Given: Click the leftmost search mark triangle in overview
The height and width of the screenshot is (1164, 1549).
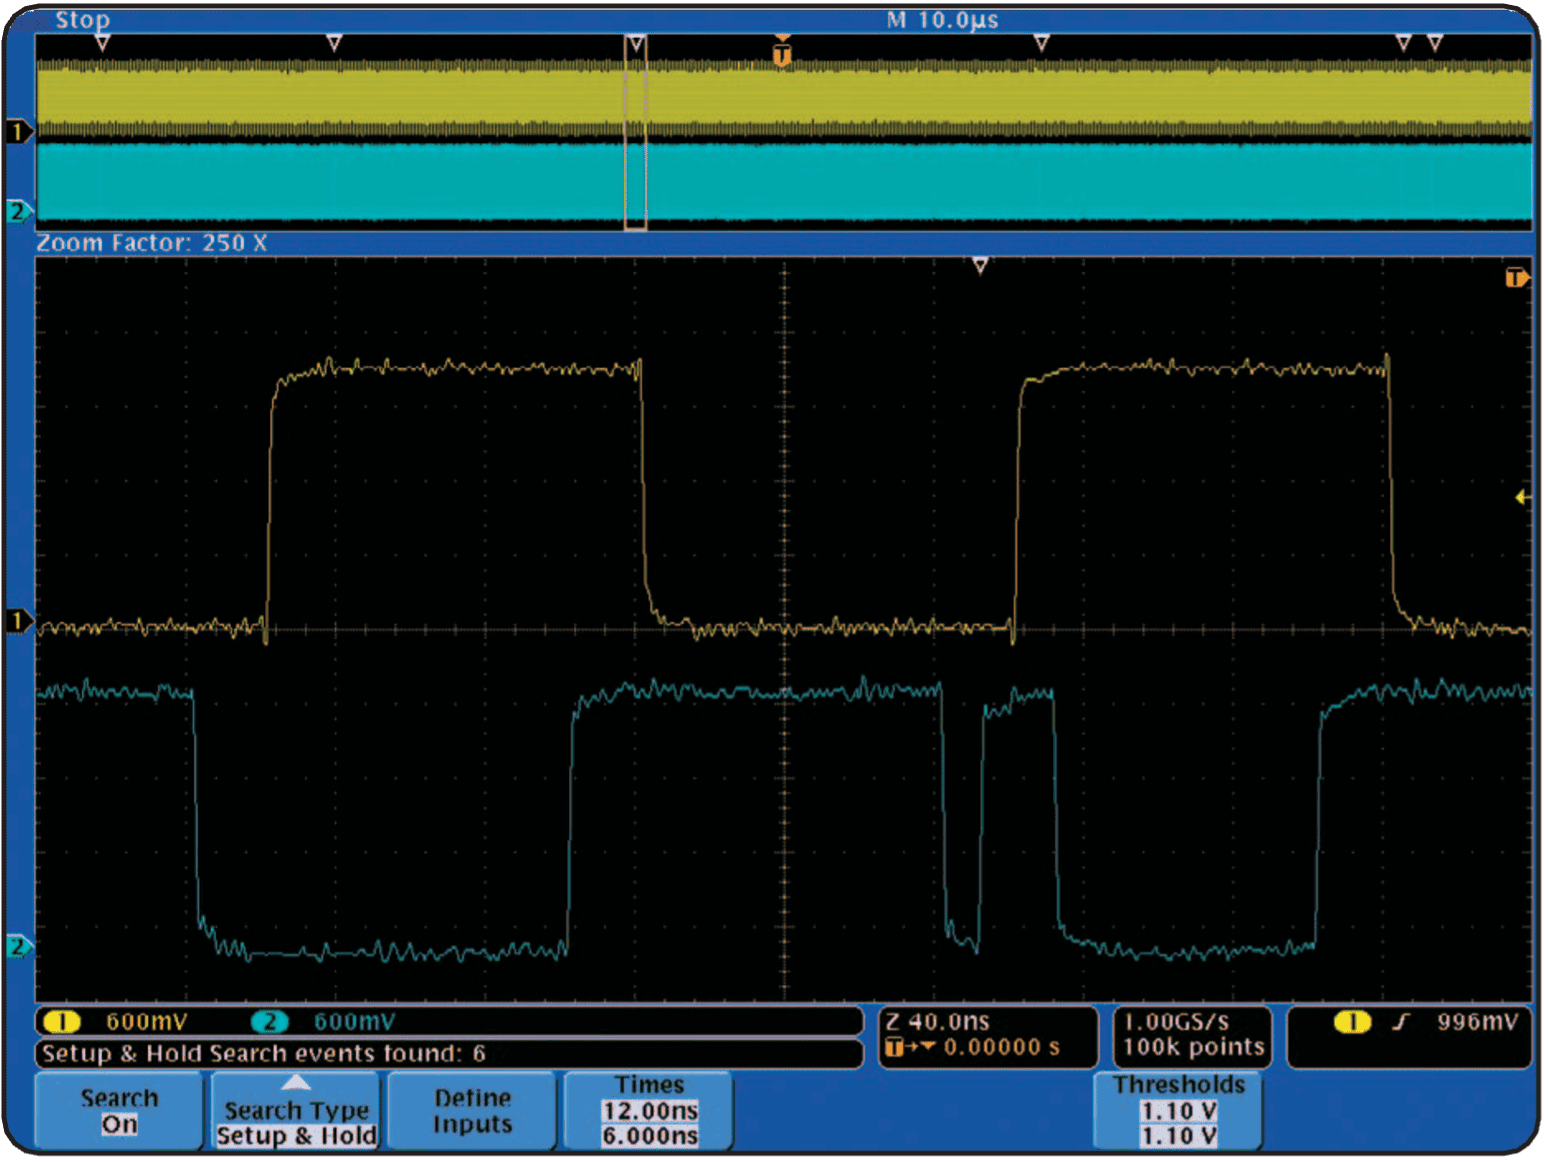Looking at the screenshot, I should click(102, 43).
